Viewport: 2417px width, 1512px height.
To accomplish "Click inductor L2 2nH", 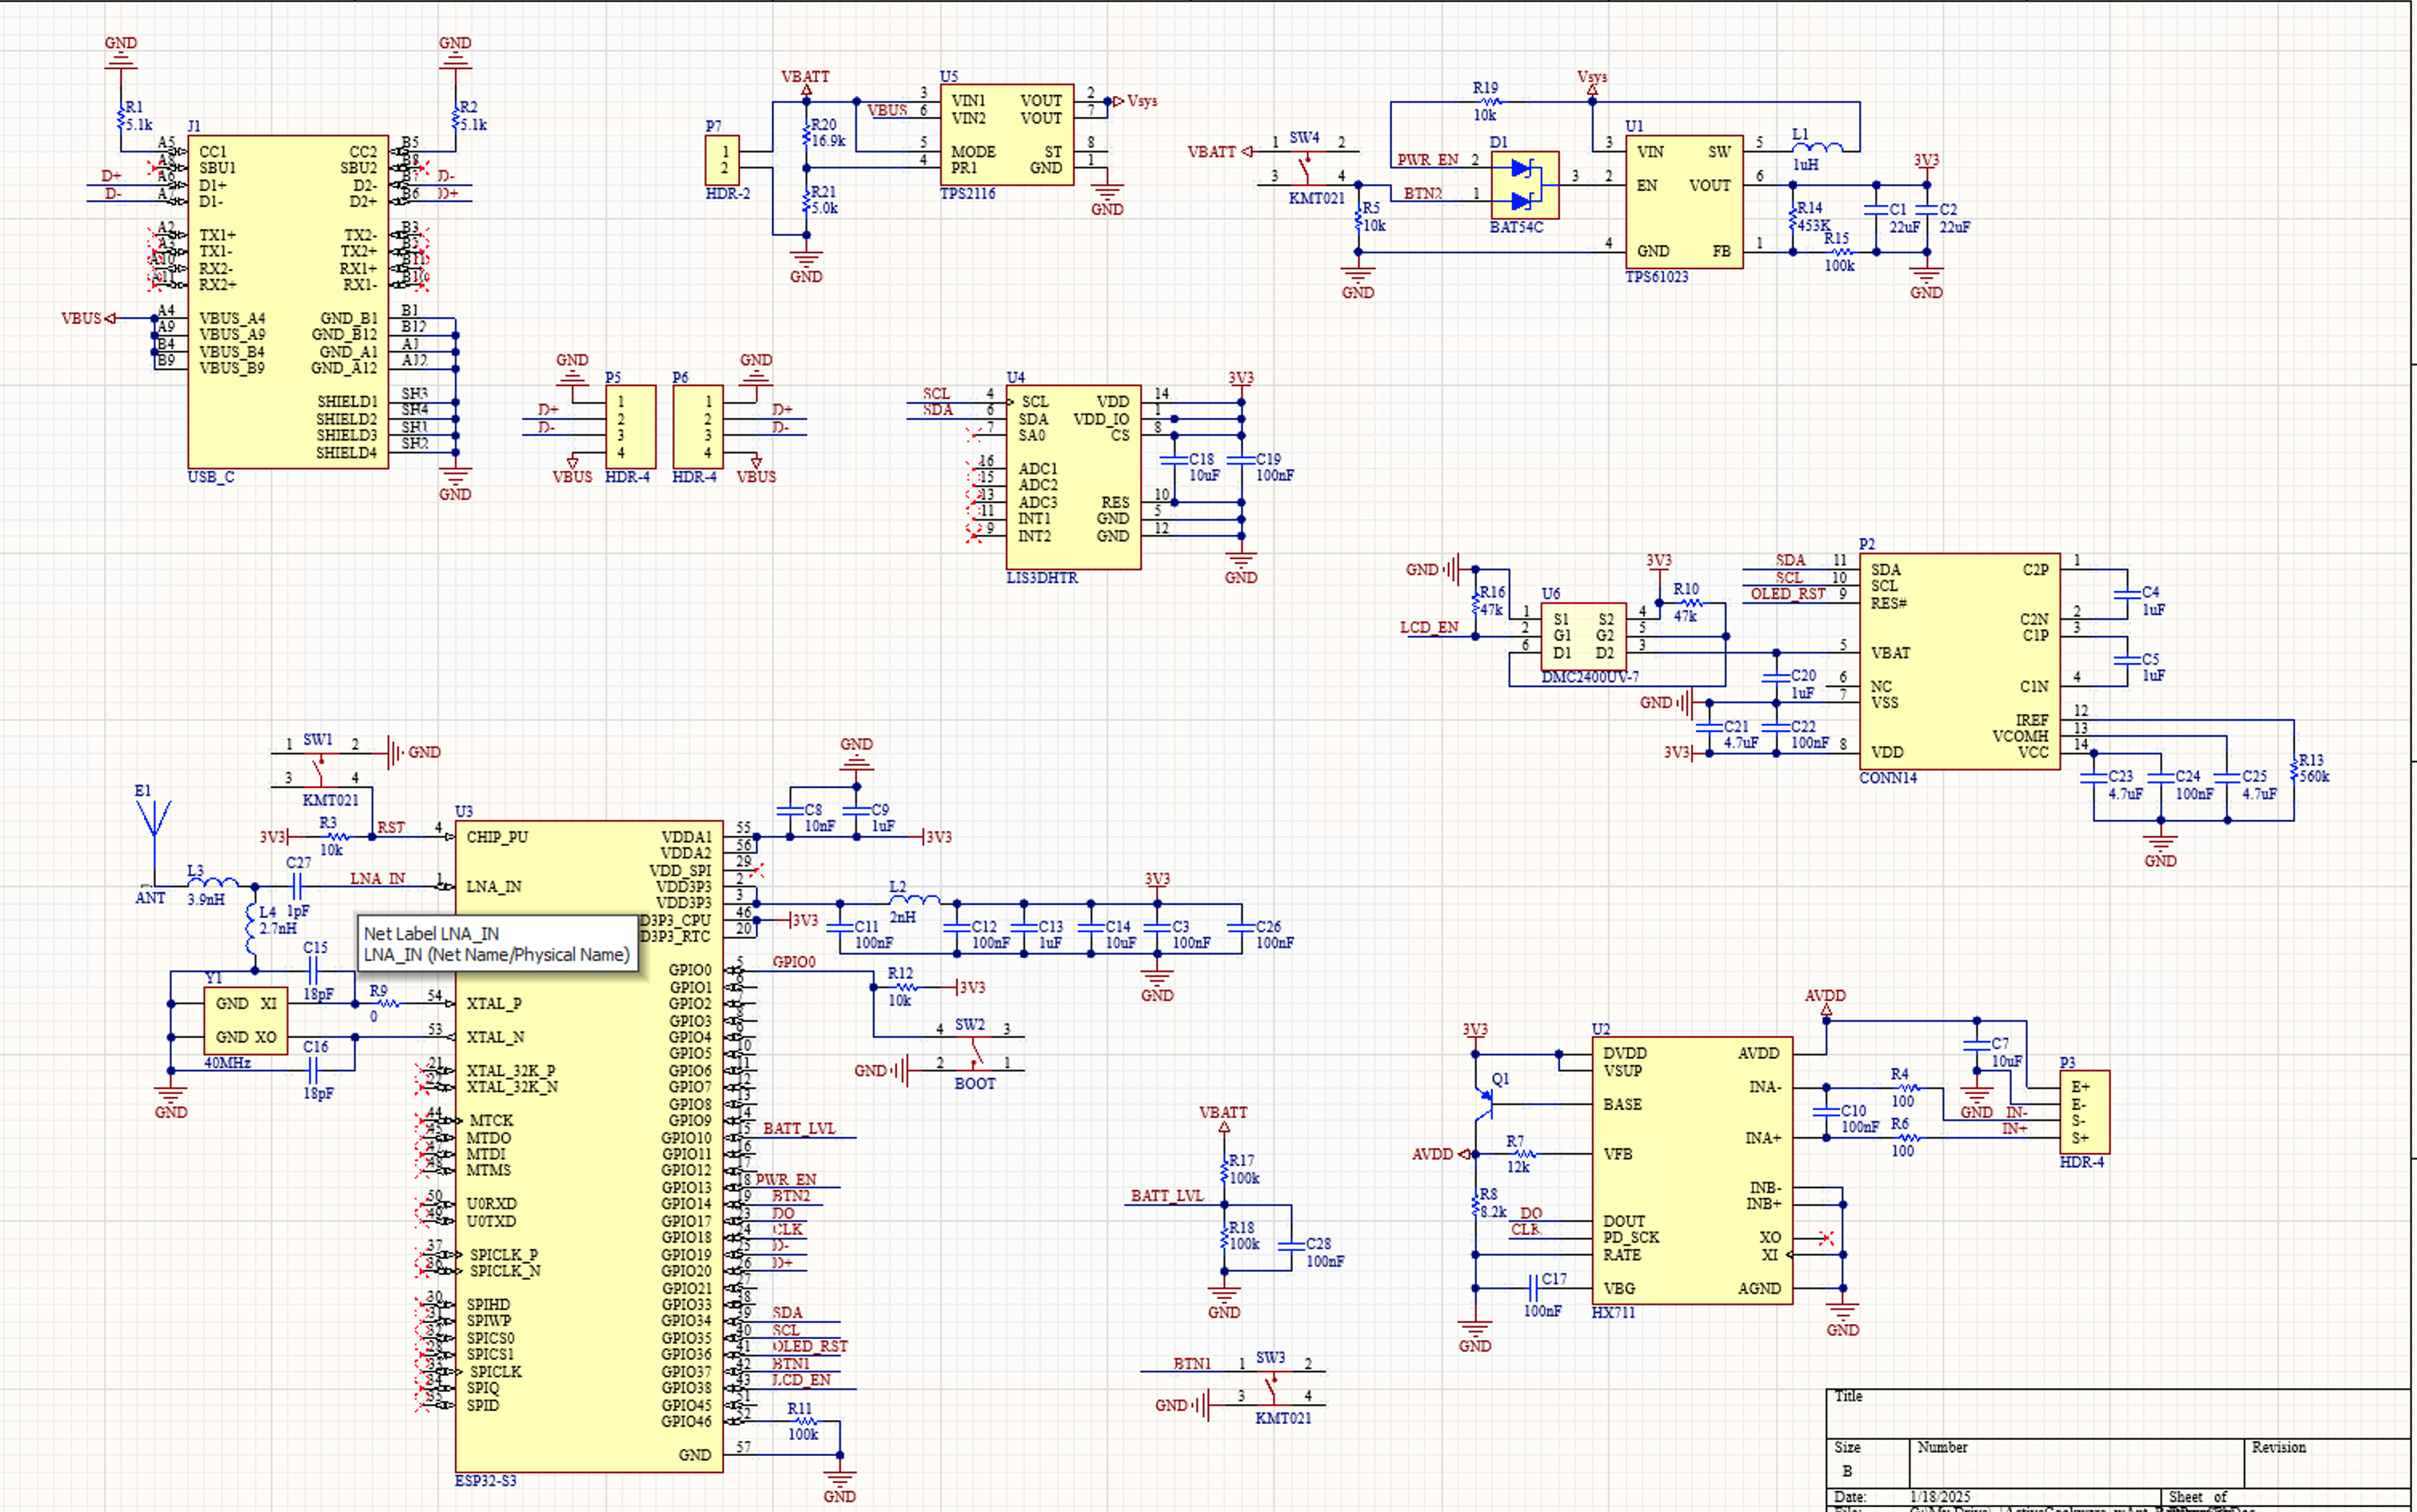I will pyautogui.click(x=914, y=901).
